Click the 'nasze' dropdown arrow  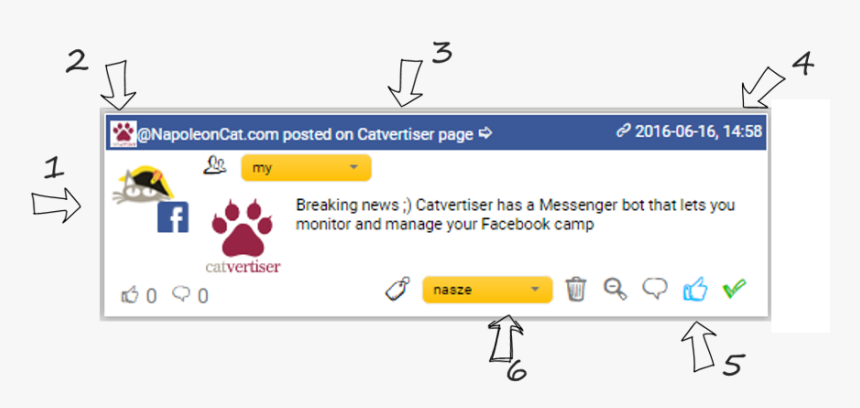535,290
